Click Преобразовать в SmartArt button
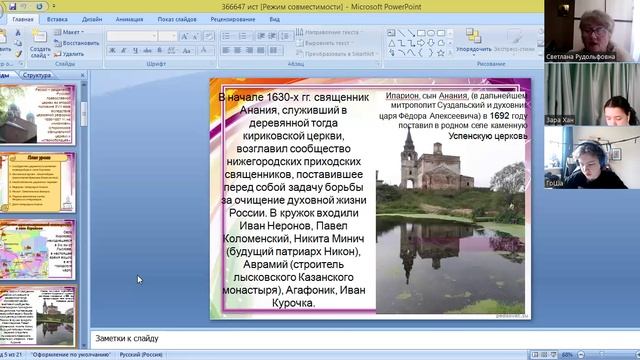Image resolution: width=640 pixels, height=360 pixels. pyautogui.click(x=337, y=53)
